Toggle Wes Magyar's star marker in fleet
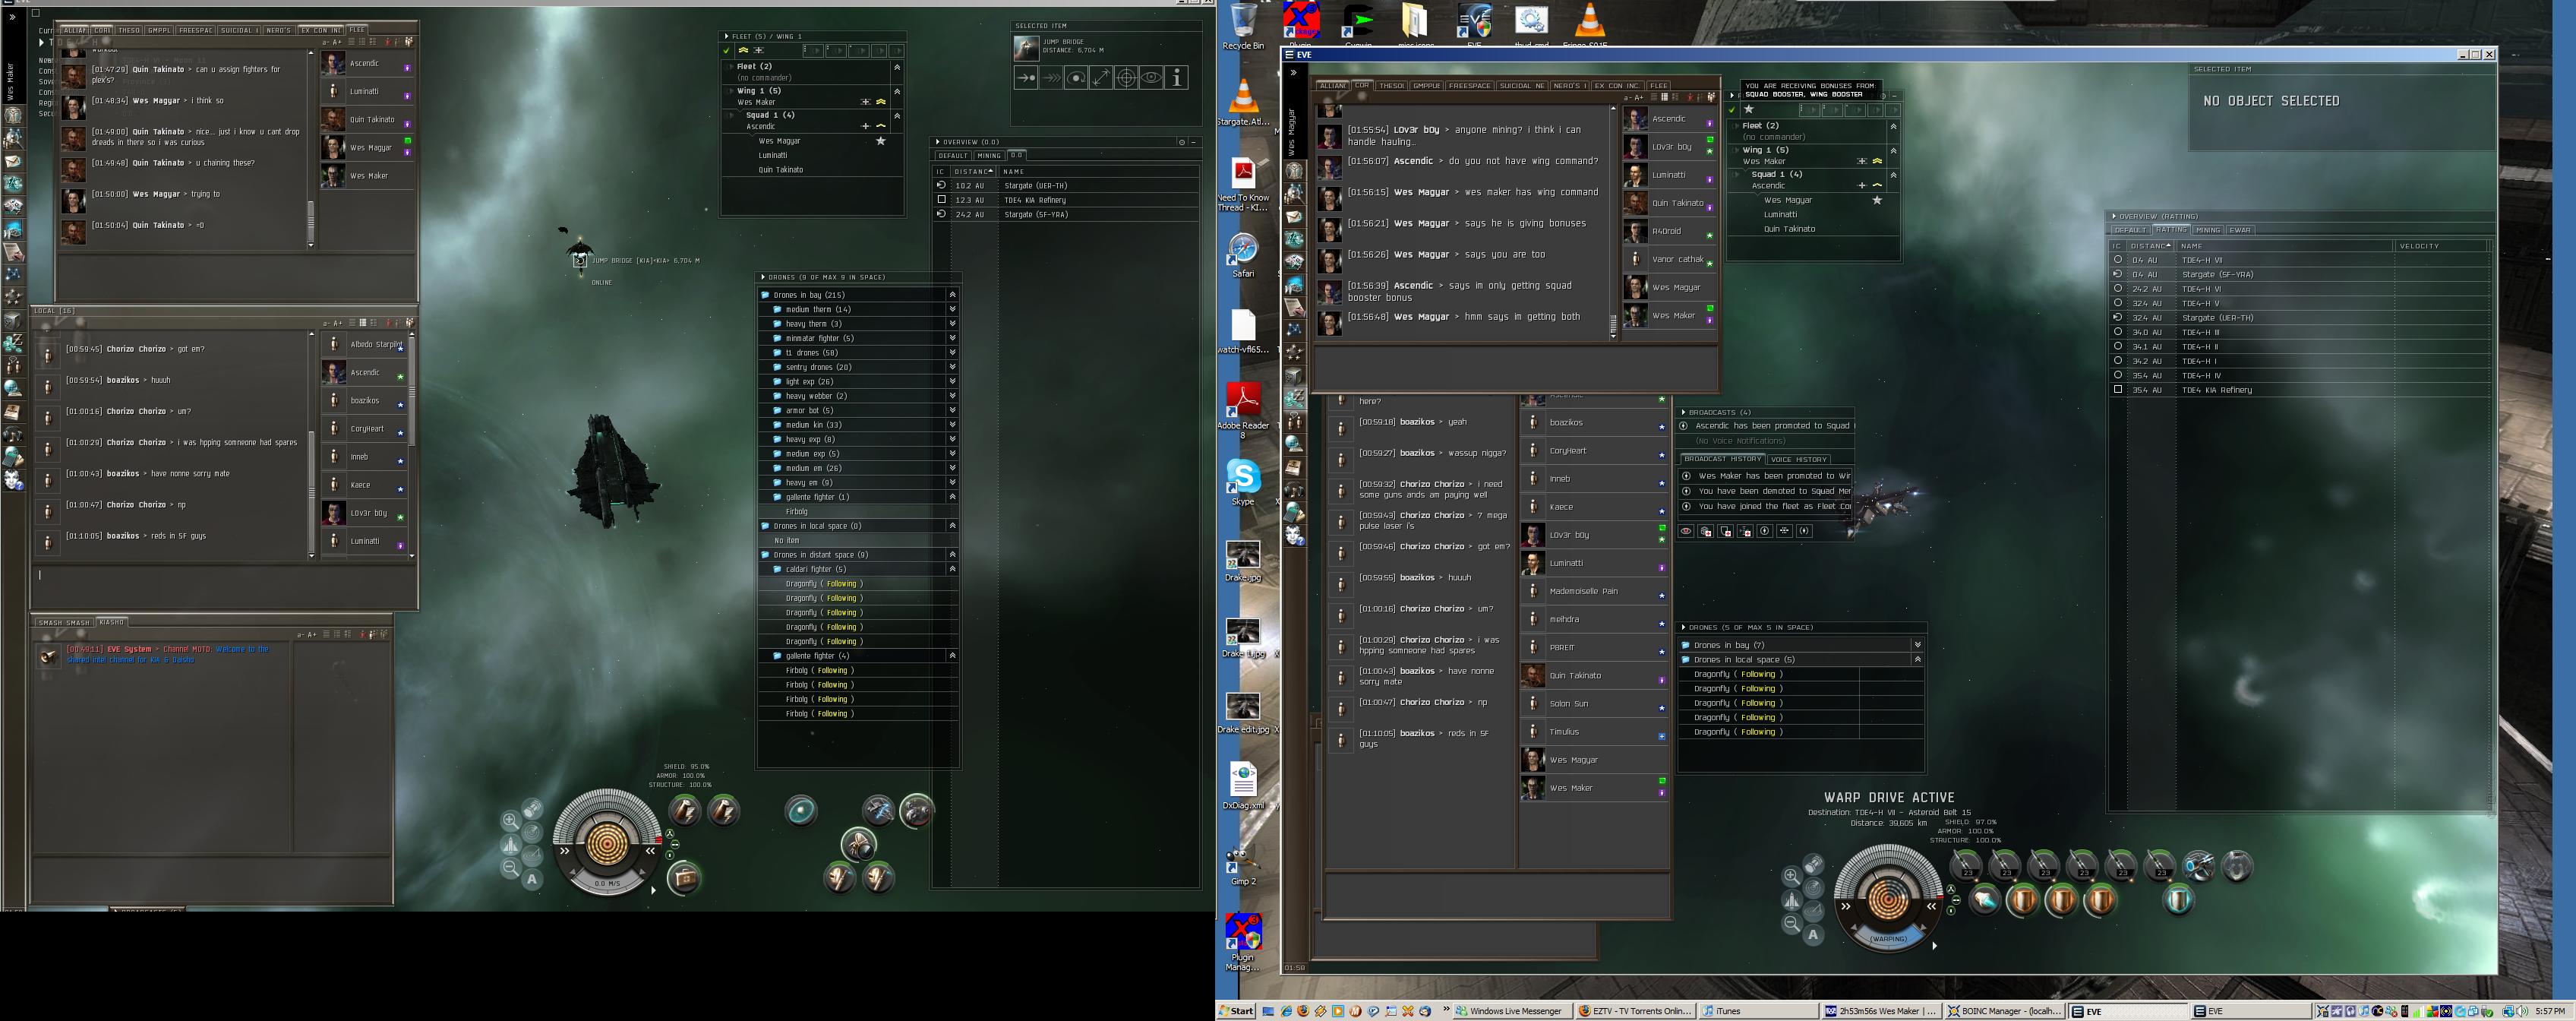The image size is (2576, 1021). pyautogui.click(x=881, y=141)
